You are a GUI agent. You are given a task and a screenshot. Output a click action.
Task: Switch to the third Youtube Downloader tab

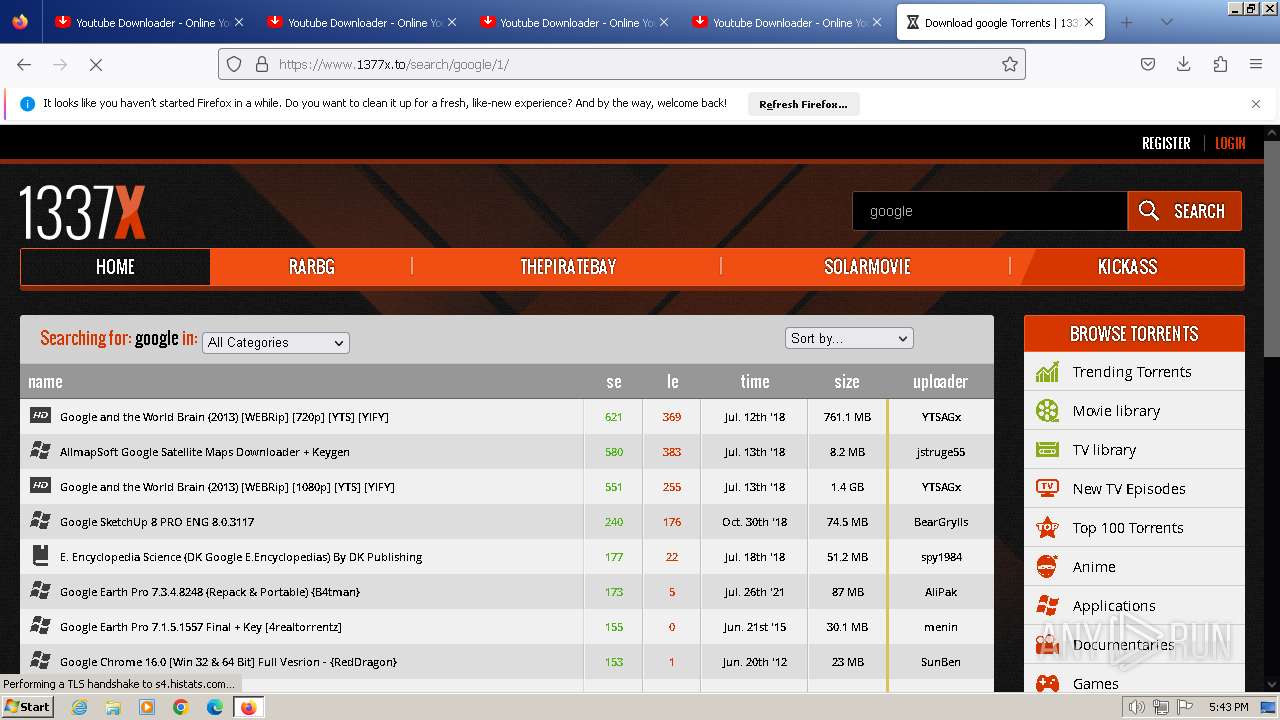coord(574,22)
